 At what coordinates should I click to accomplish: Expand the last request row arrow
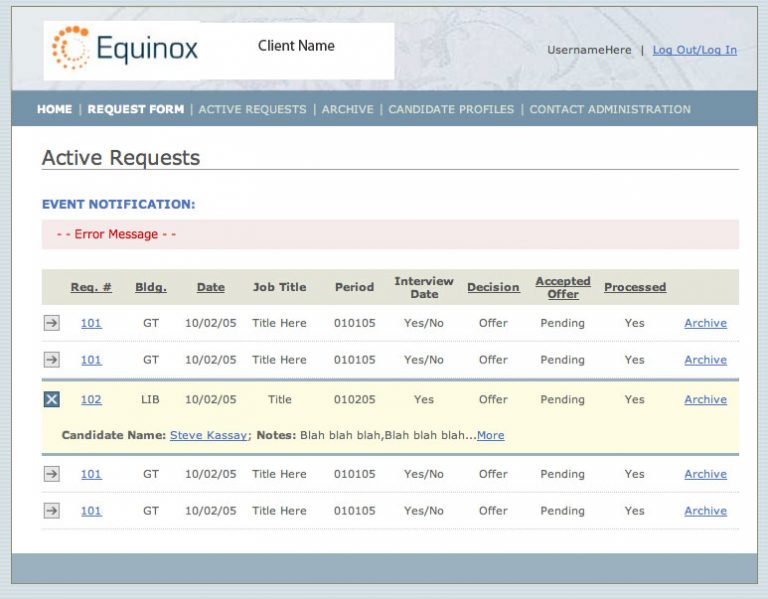52,511
